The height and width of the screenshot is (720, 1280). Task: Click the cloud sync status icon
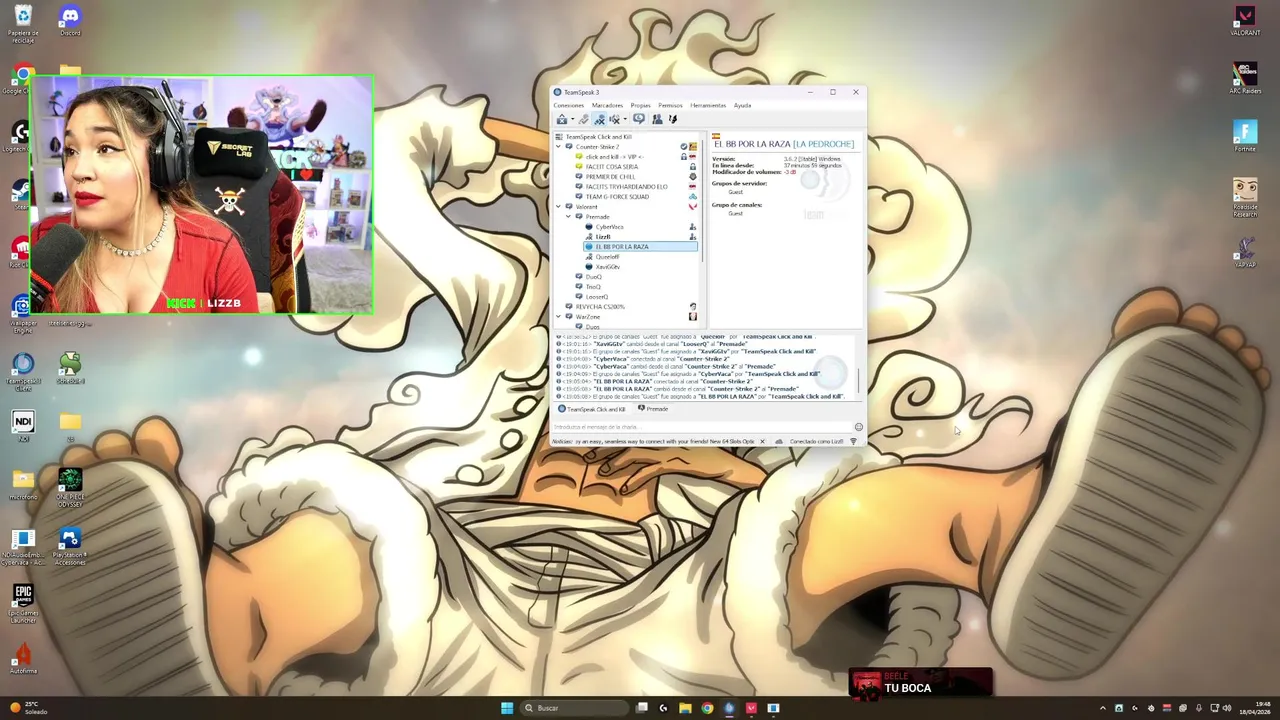779,441
